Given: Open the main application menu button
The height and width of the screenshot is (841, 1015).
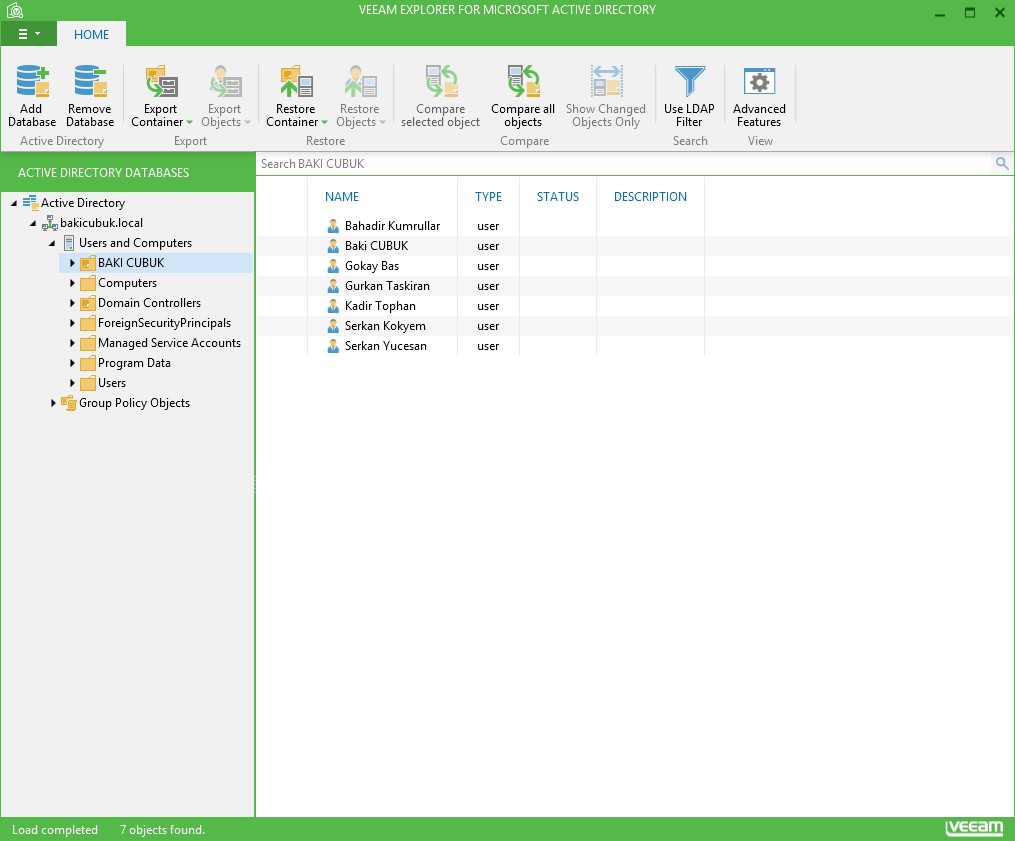Looking at the screenshot, I should click(x=28, y=34).
